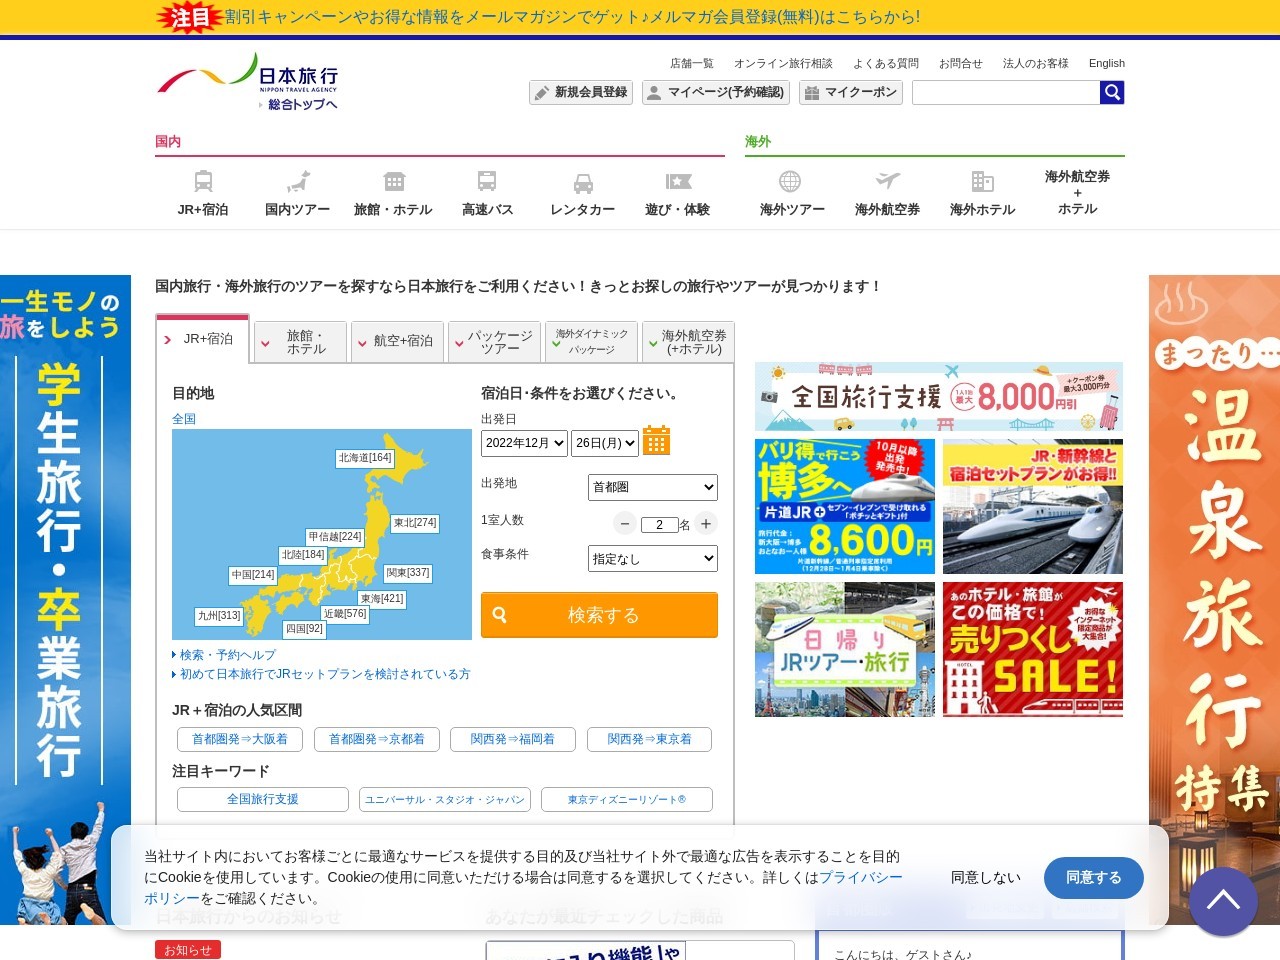Decrease room occupants with minus button

tap(625, 524)
